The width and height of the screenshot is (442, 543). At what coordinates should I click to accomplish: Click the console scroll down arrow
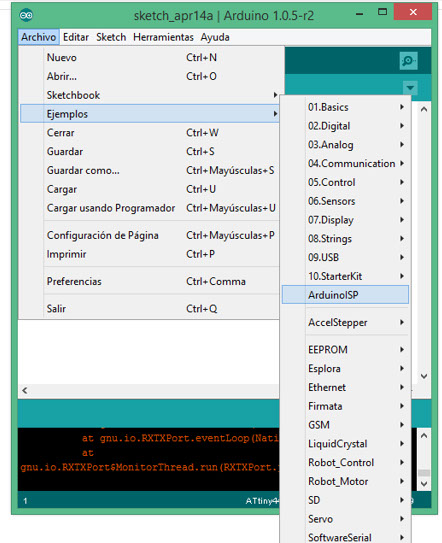click(424, 484)
